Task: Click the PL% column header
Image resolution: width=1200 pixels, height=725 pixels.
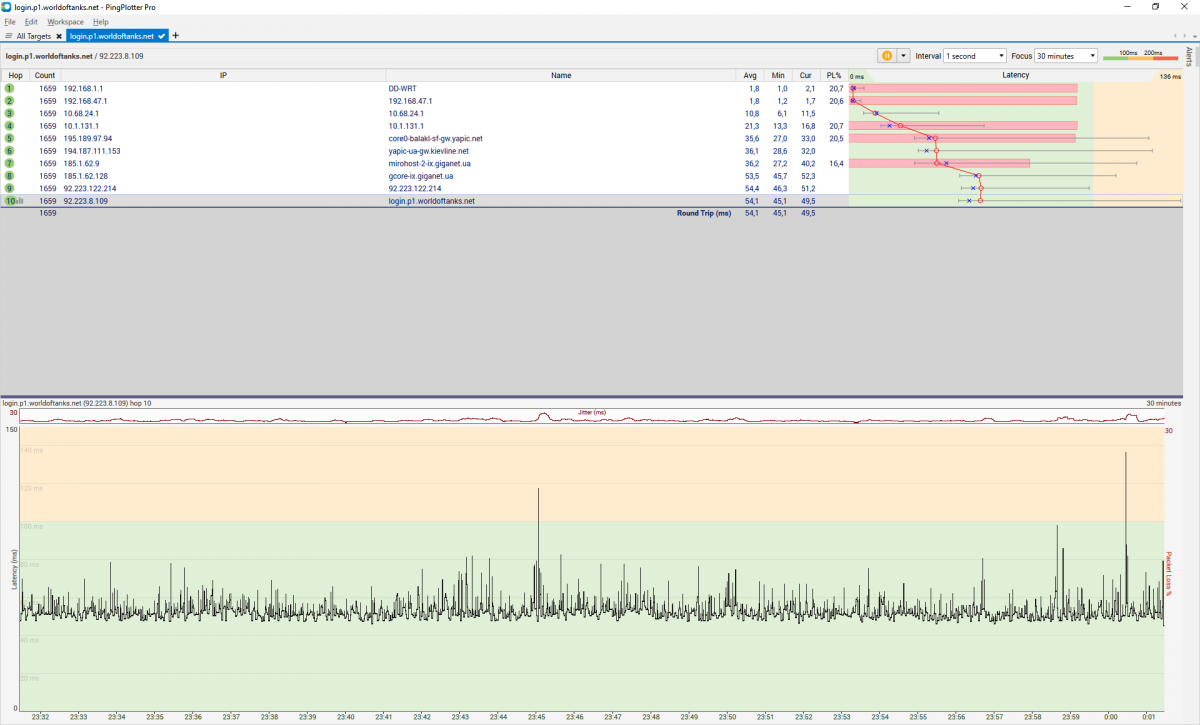Action: click(834, 75)
